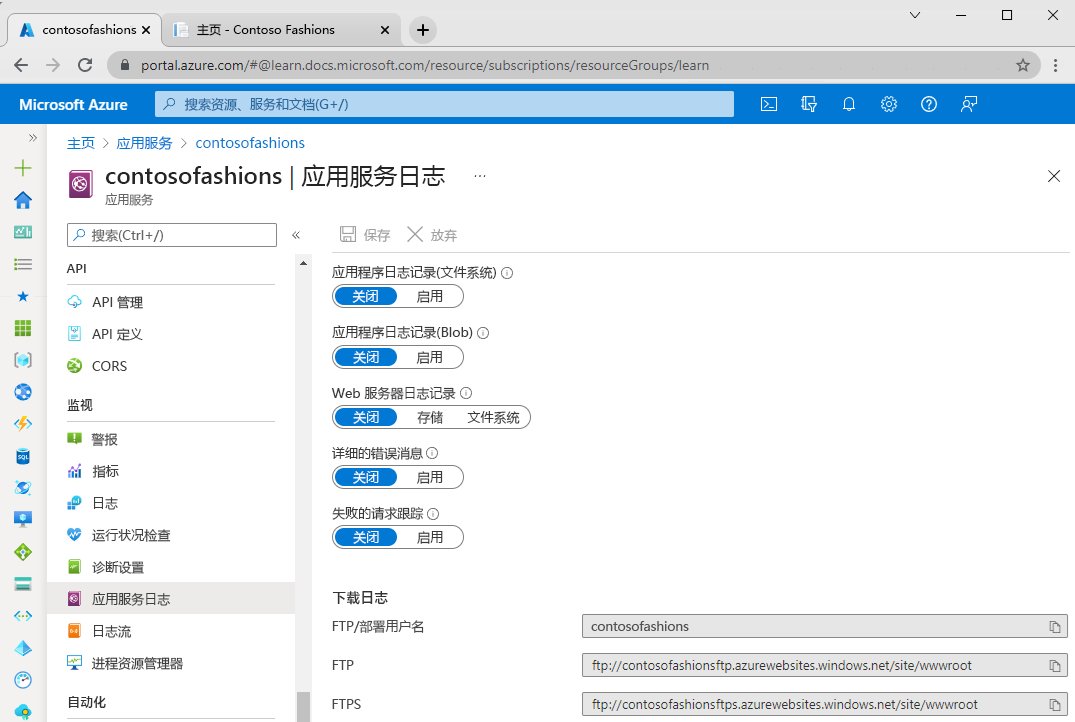Collapse the resource menu with « chevron
Viewport: 1075px width, 722px height.
pos(296,235)
